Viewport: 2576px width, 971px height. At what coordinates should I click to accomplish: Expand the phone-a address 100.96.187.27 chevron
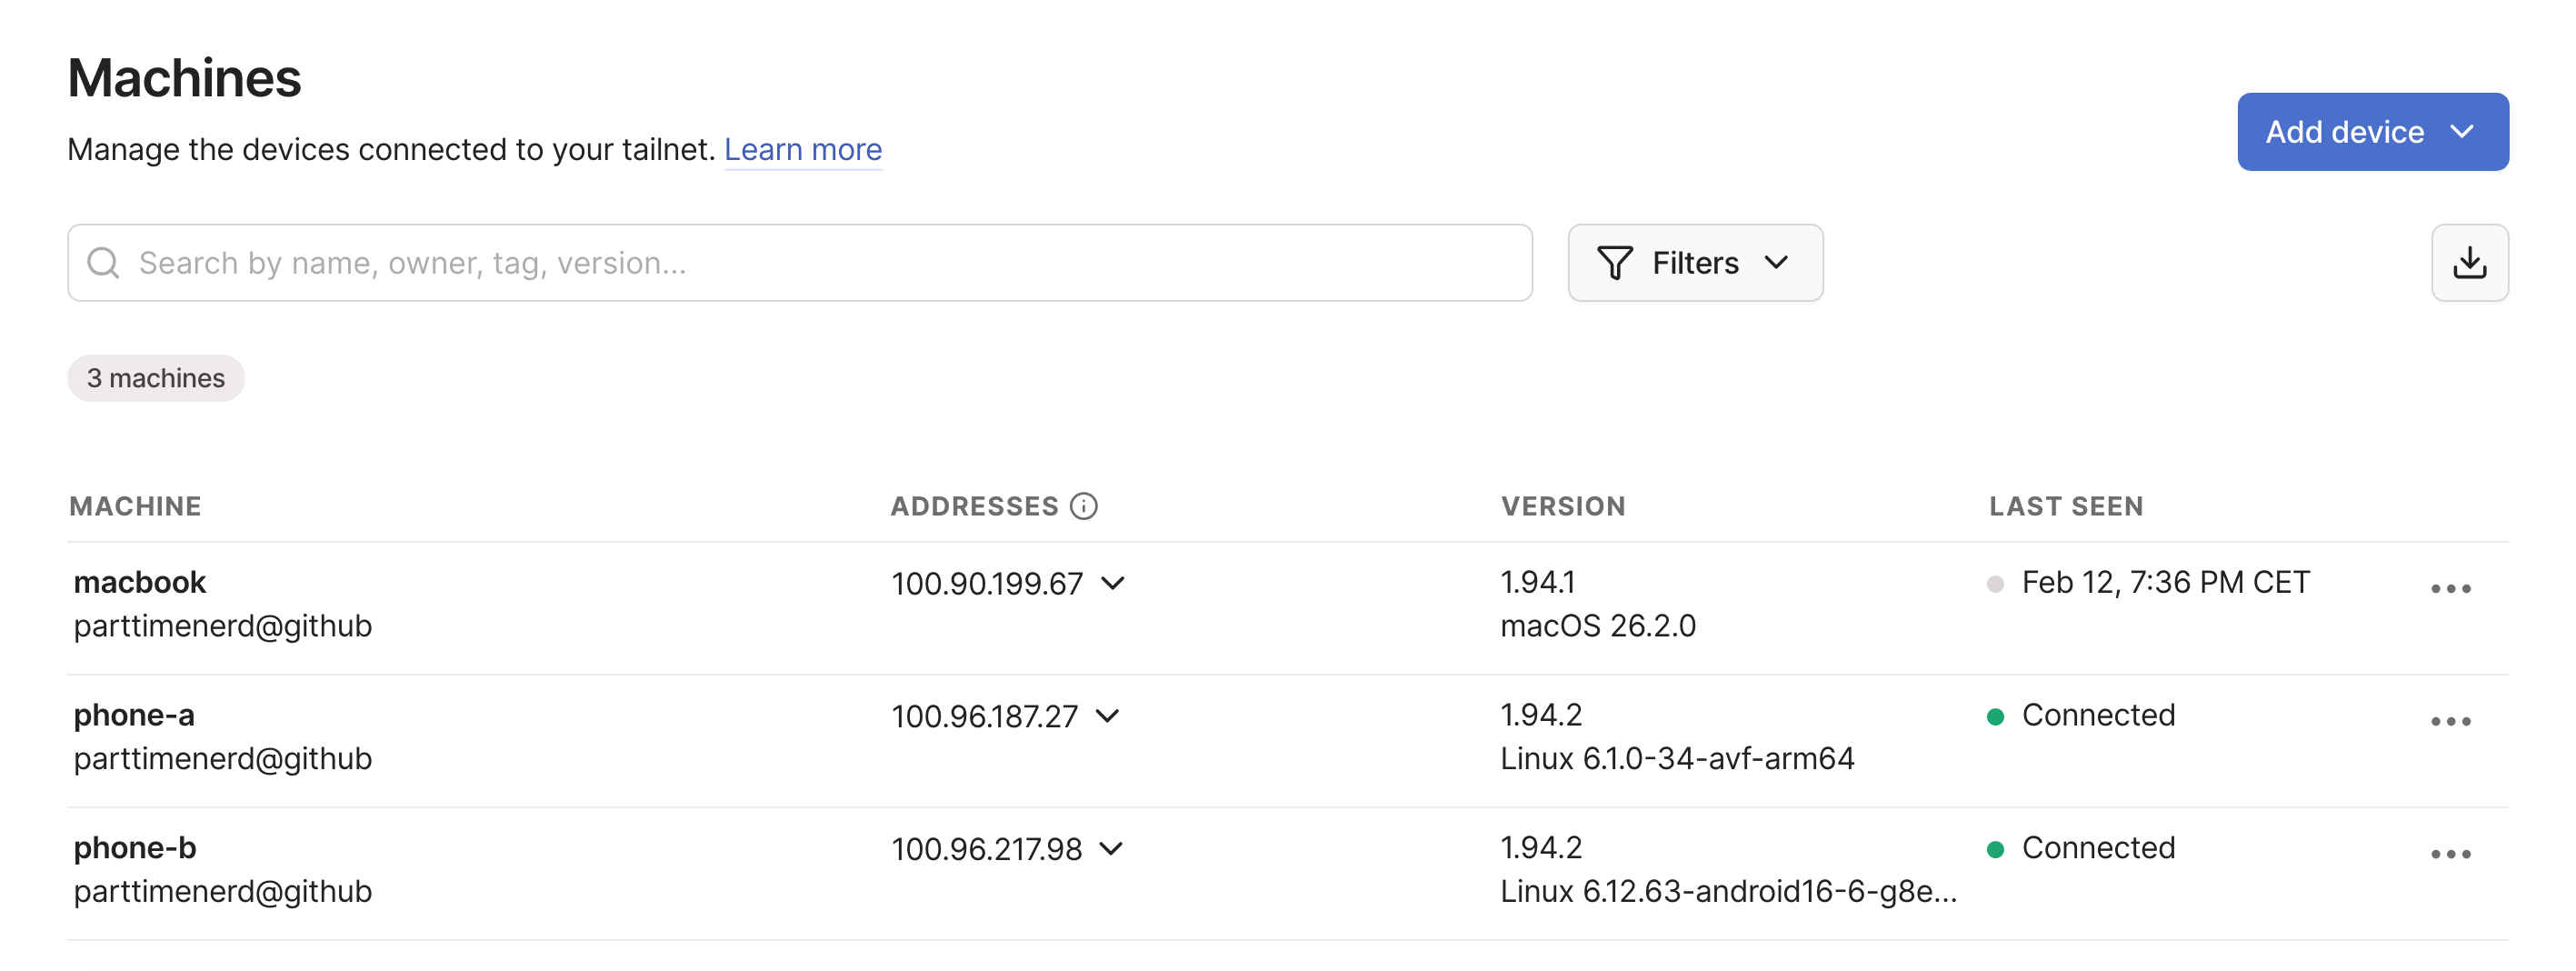click(x=1107, y=716)
